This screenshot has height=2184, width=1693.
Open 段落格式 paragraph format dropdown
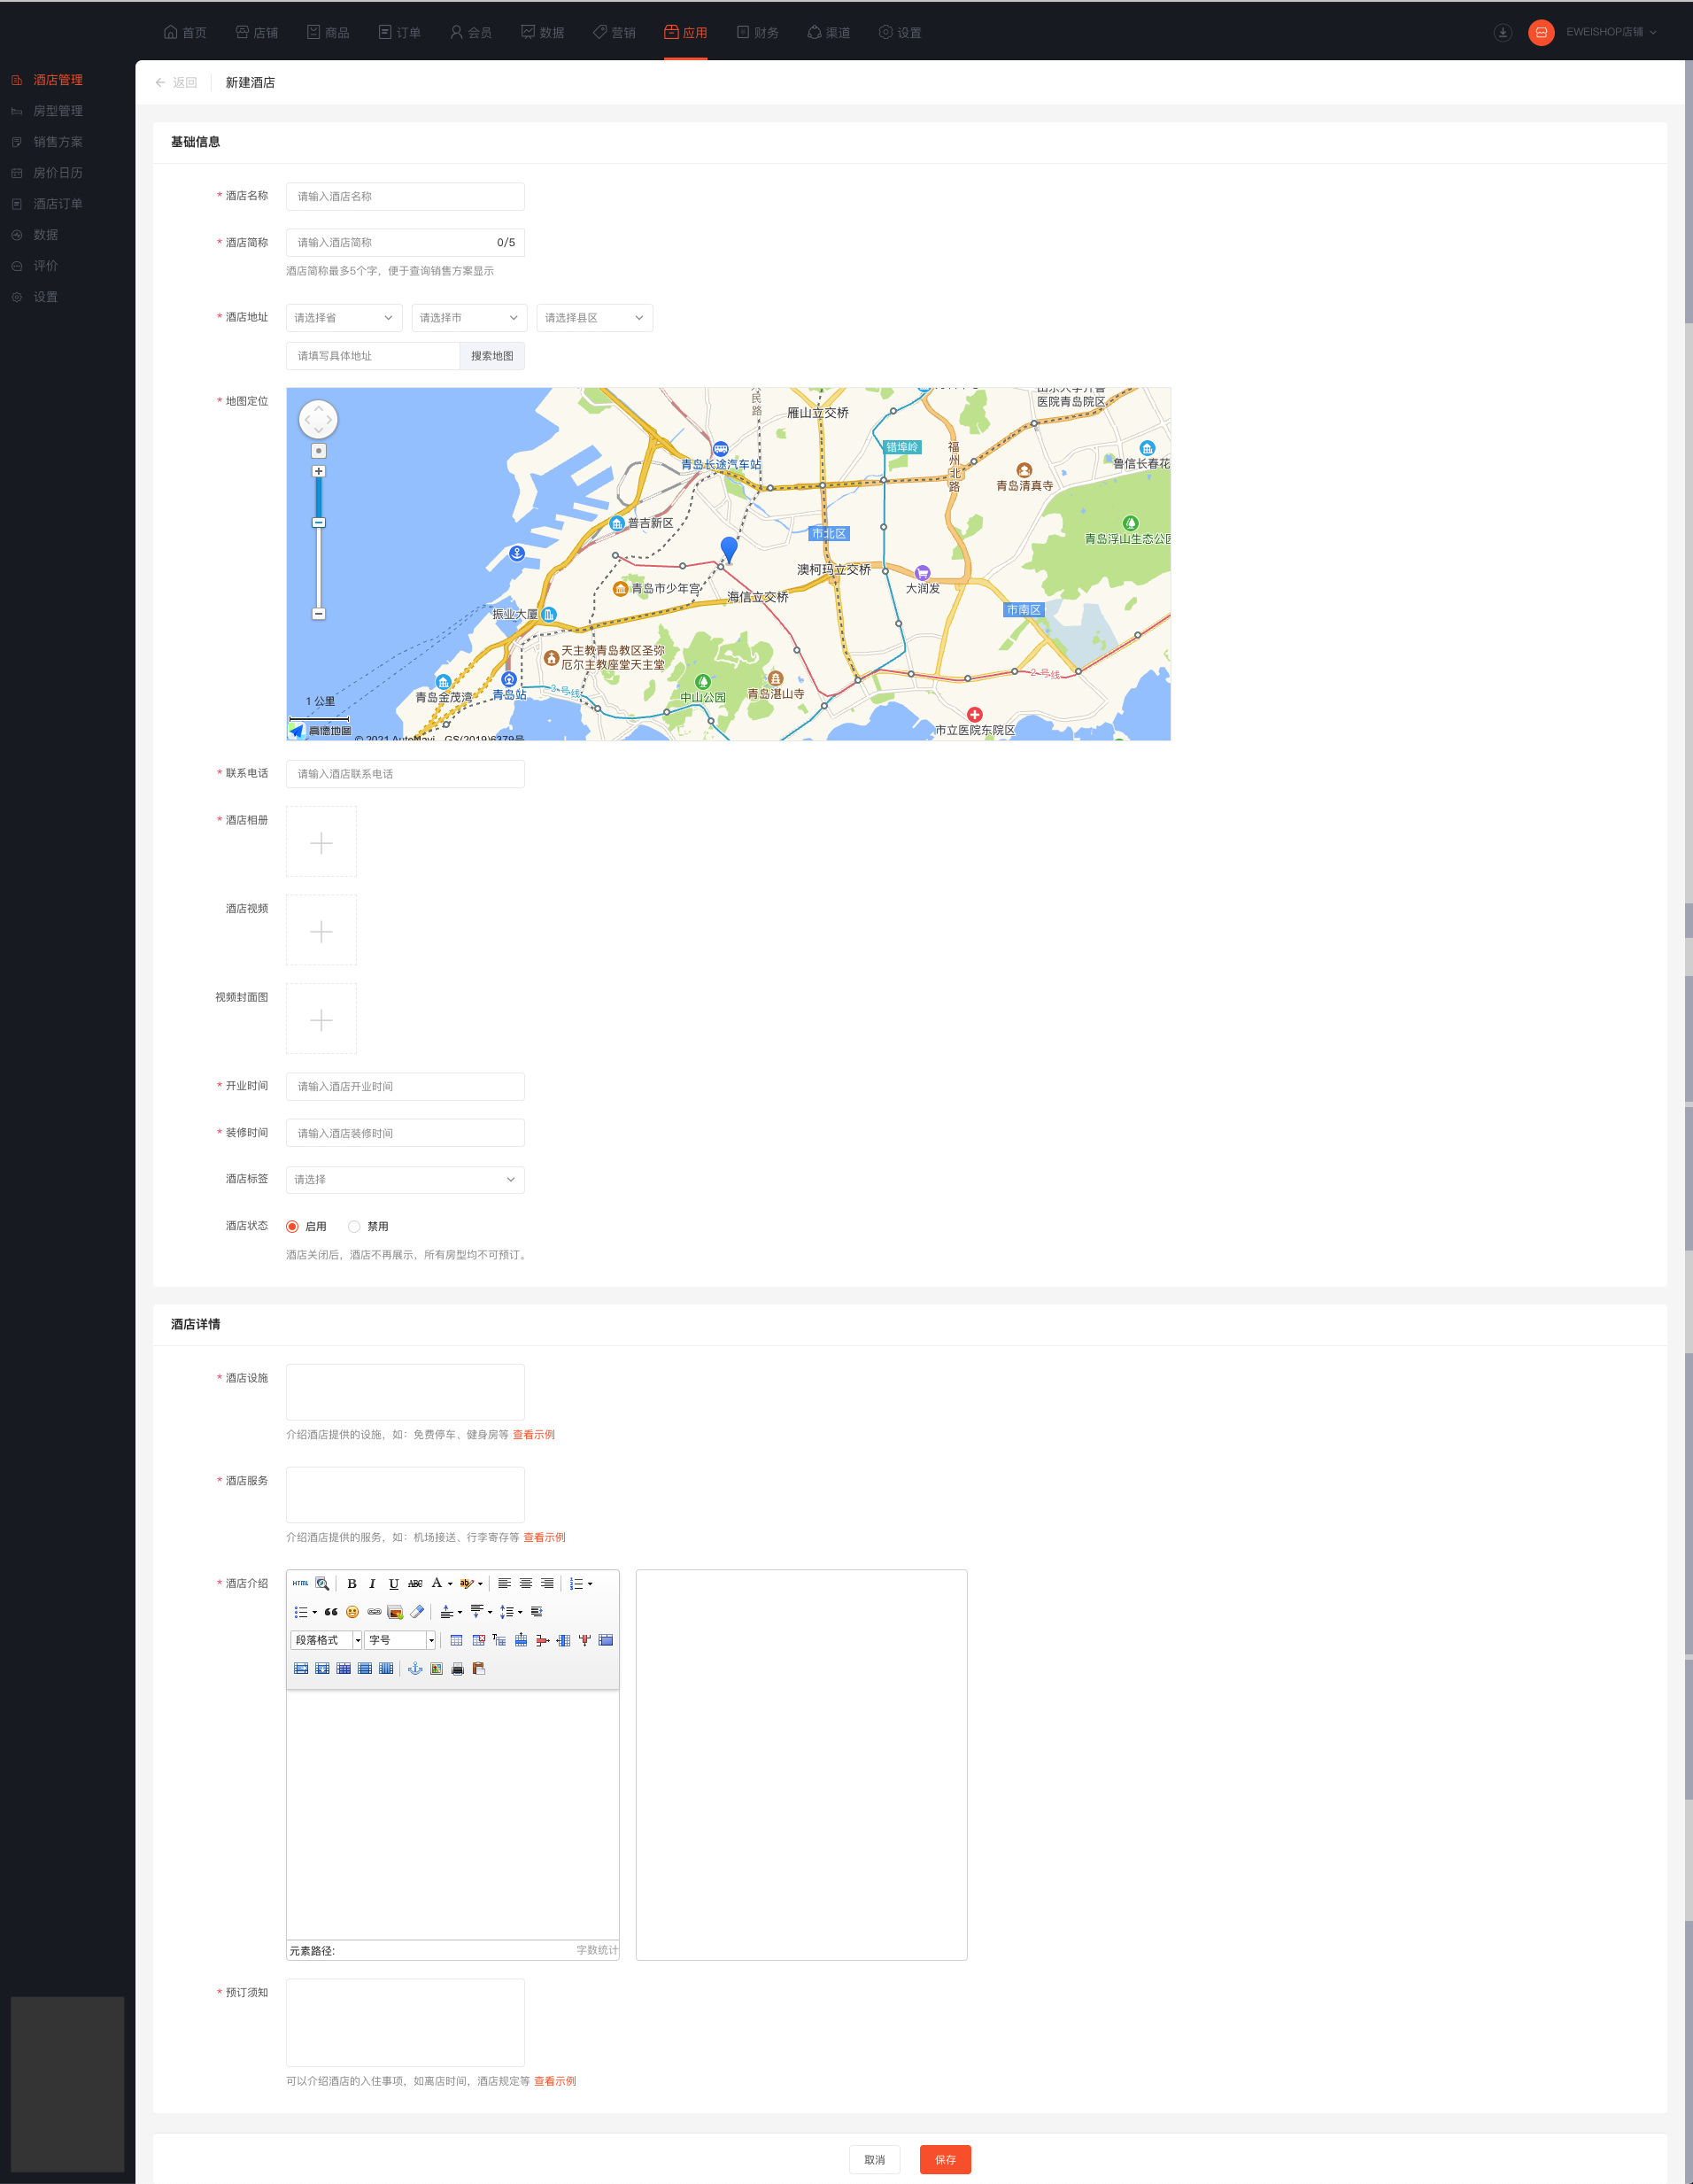[x=326, y=1640]
